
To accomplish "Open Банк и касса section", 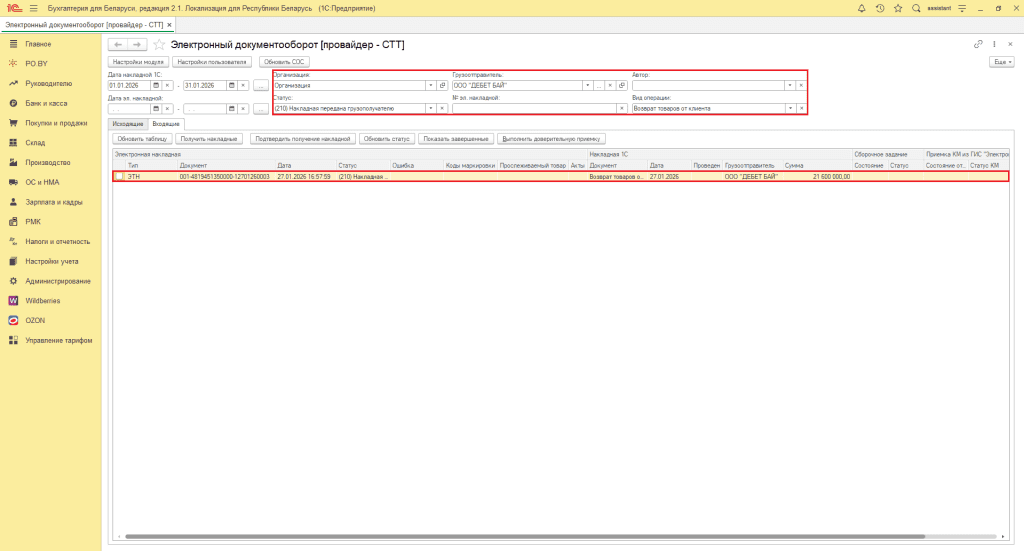I will [x=46, y=103].
